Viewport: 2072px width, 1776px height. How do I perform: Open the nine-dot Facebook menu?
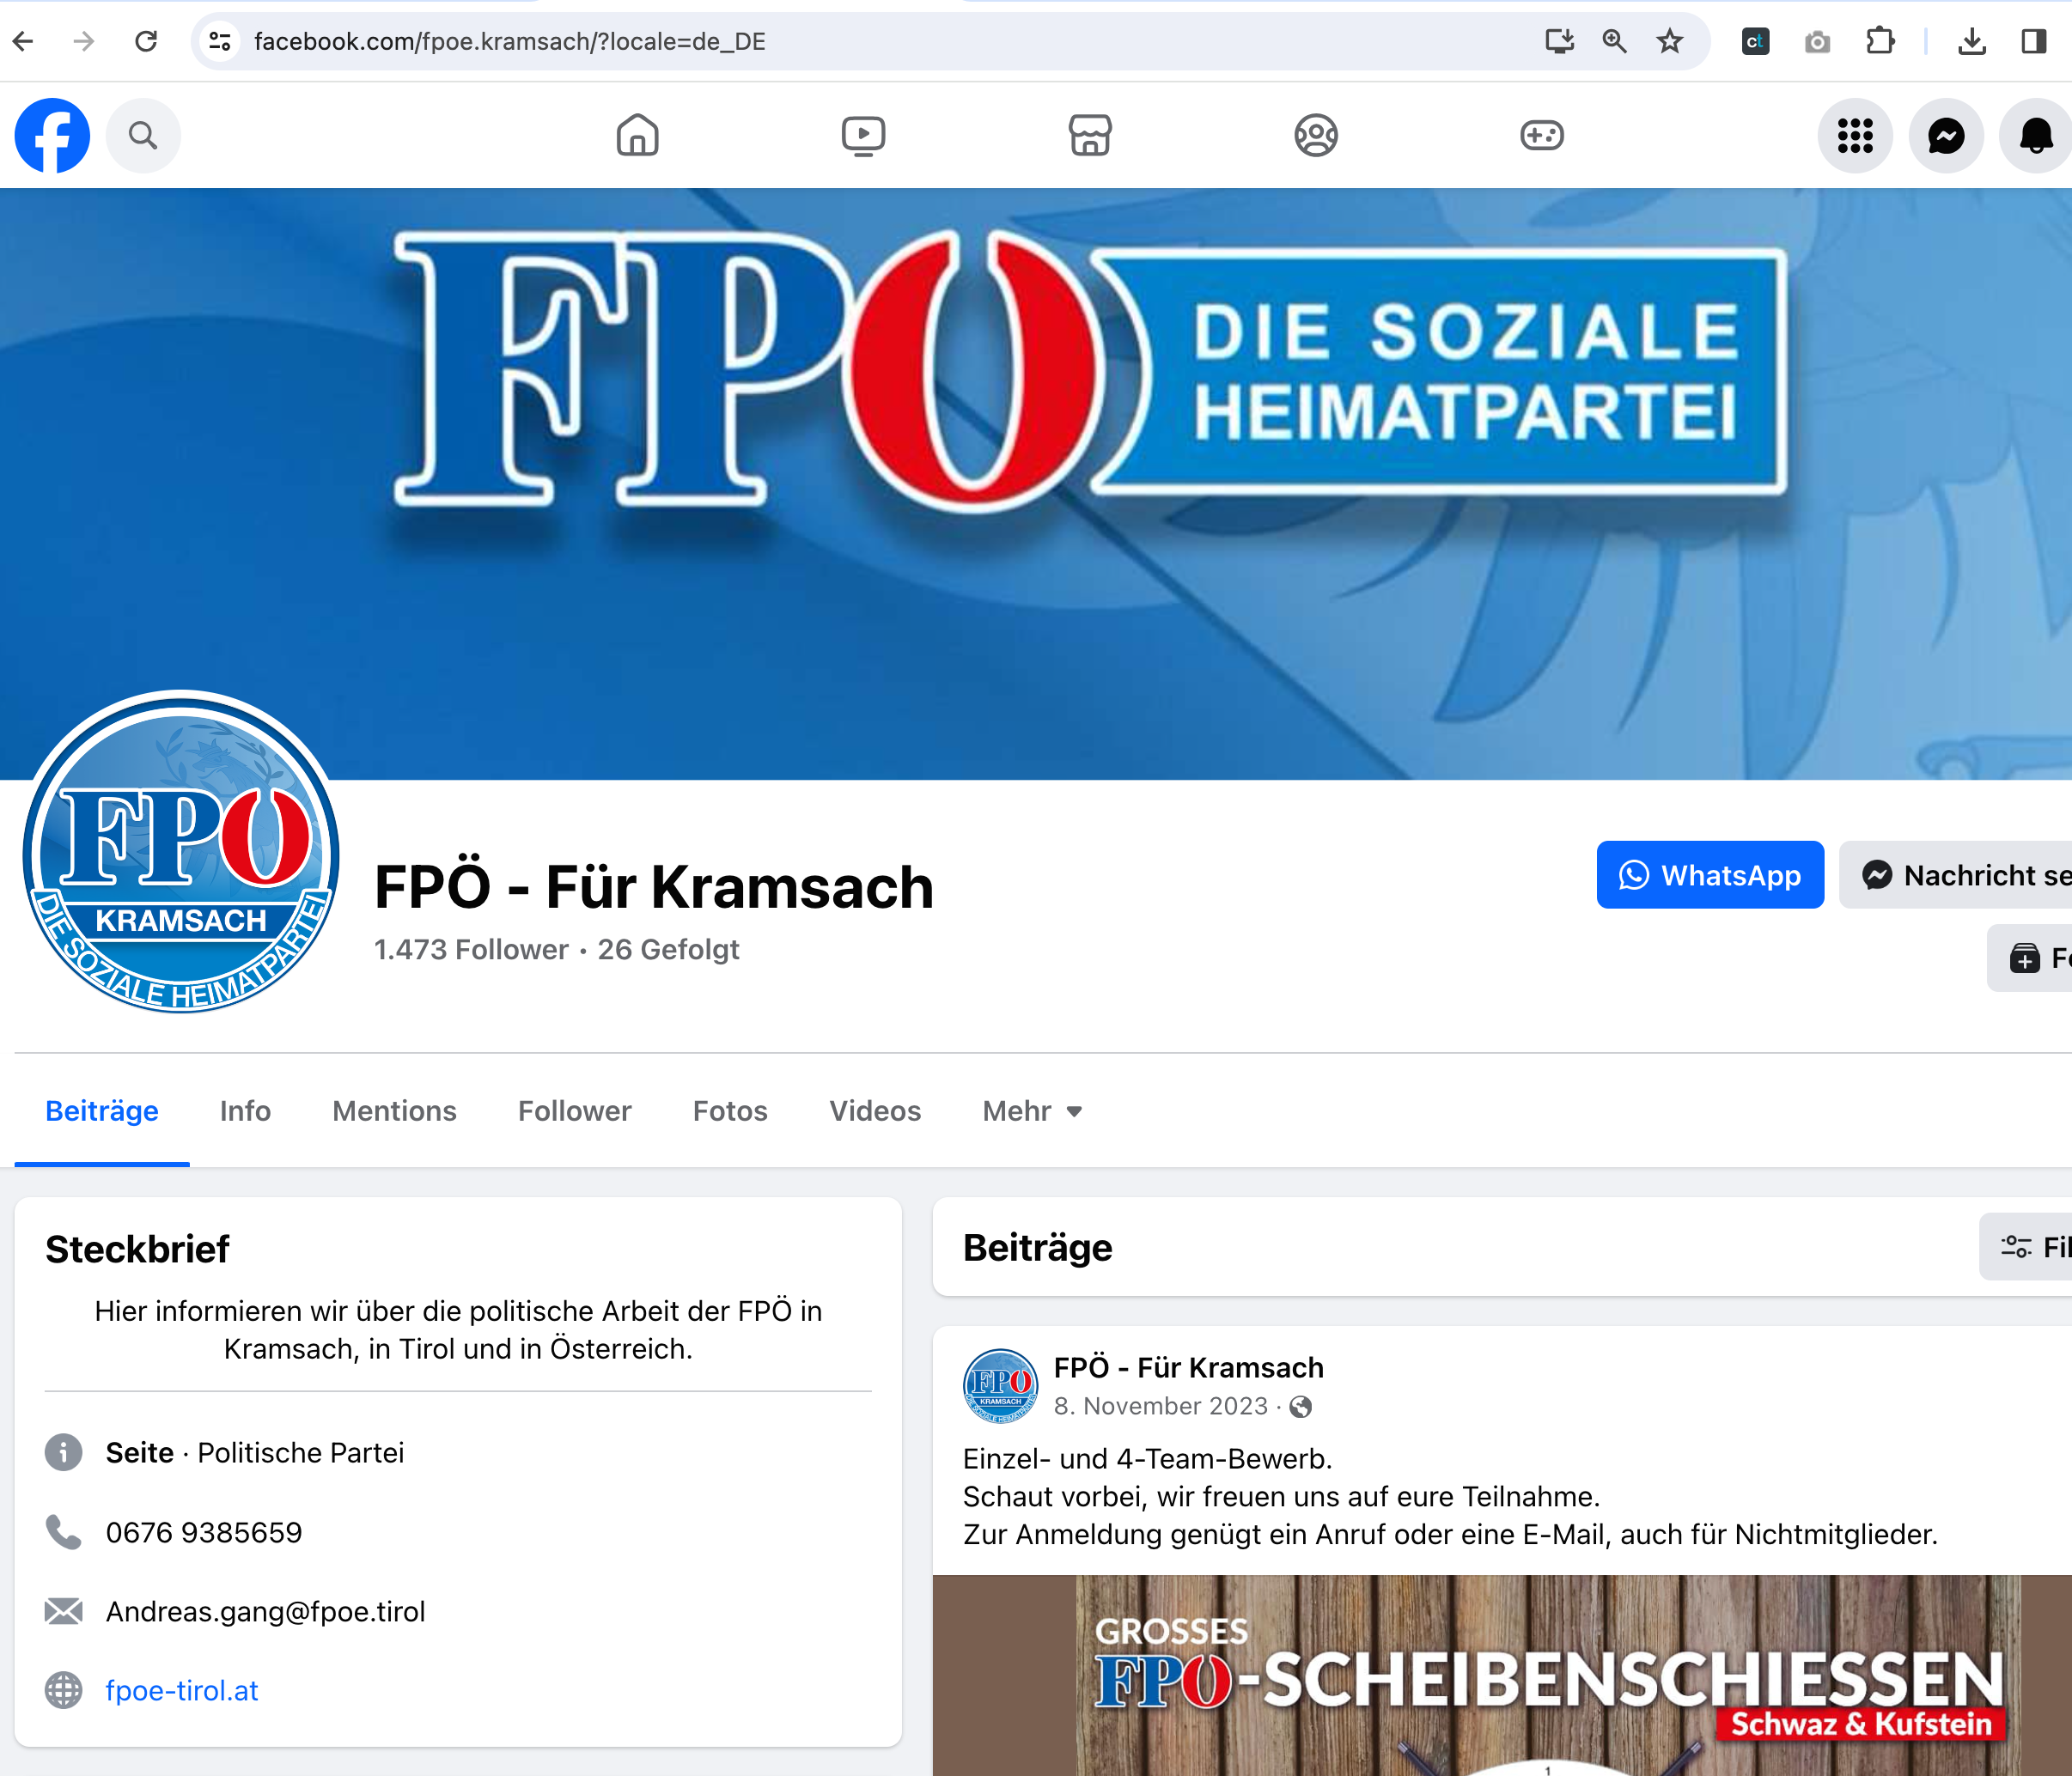(x=1855, y=136)
